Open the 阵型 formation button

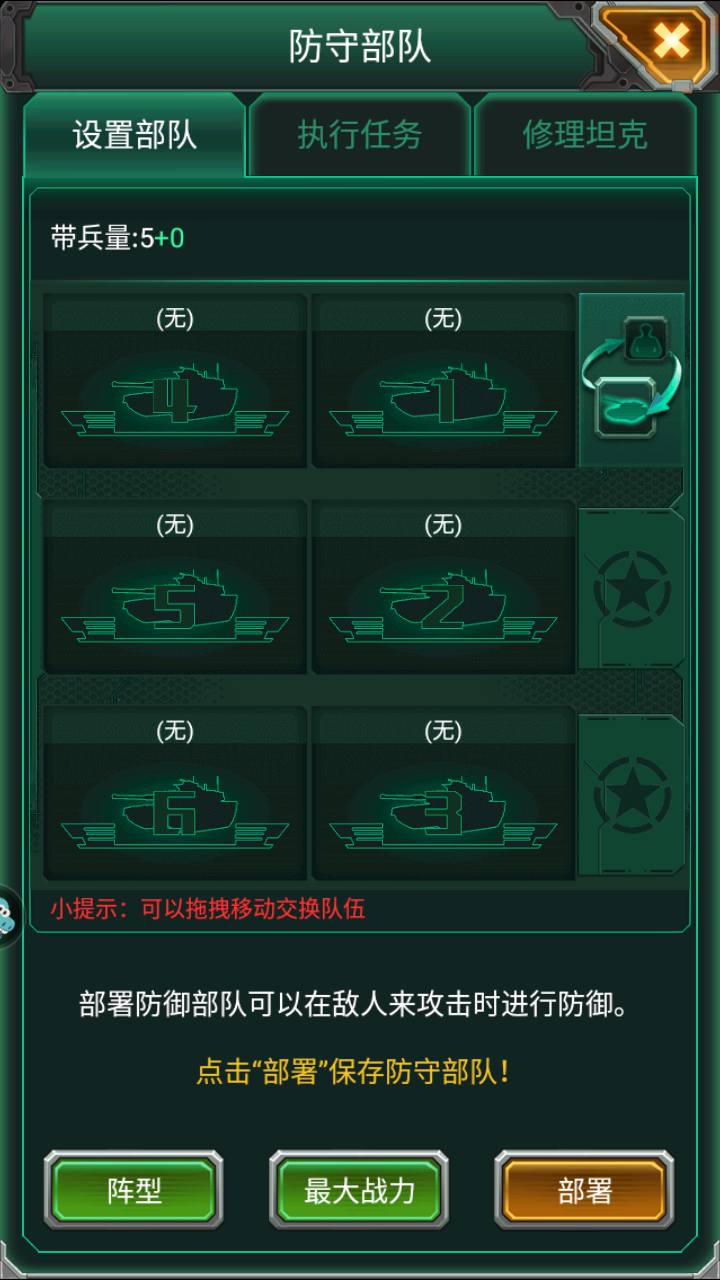point(134,1190)
